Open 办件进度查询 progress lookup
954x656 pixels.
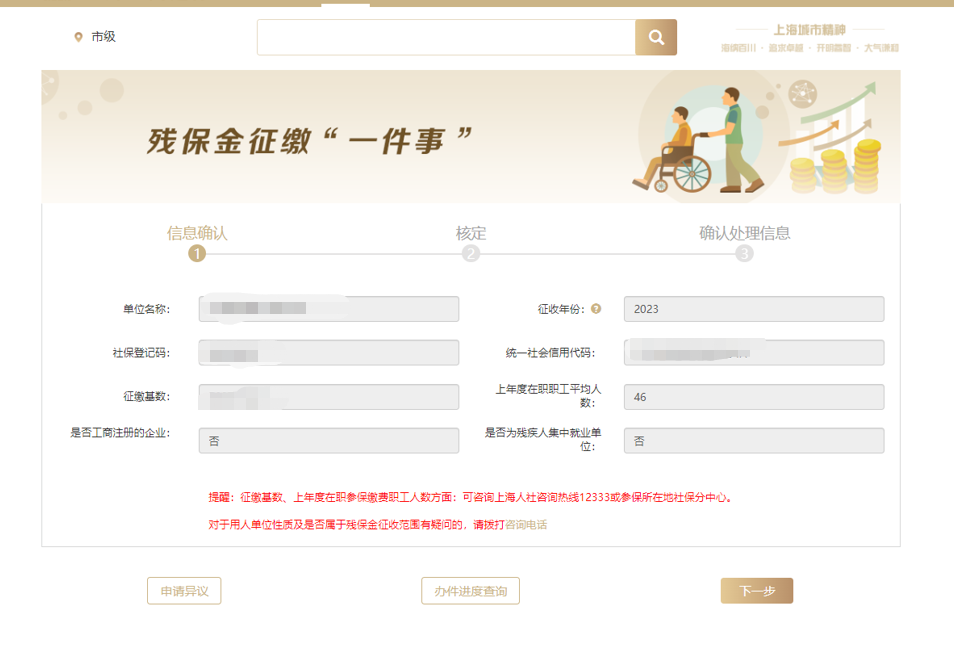tap(470, 591)
